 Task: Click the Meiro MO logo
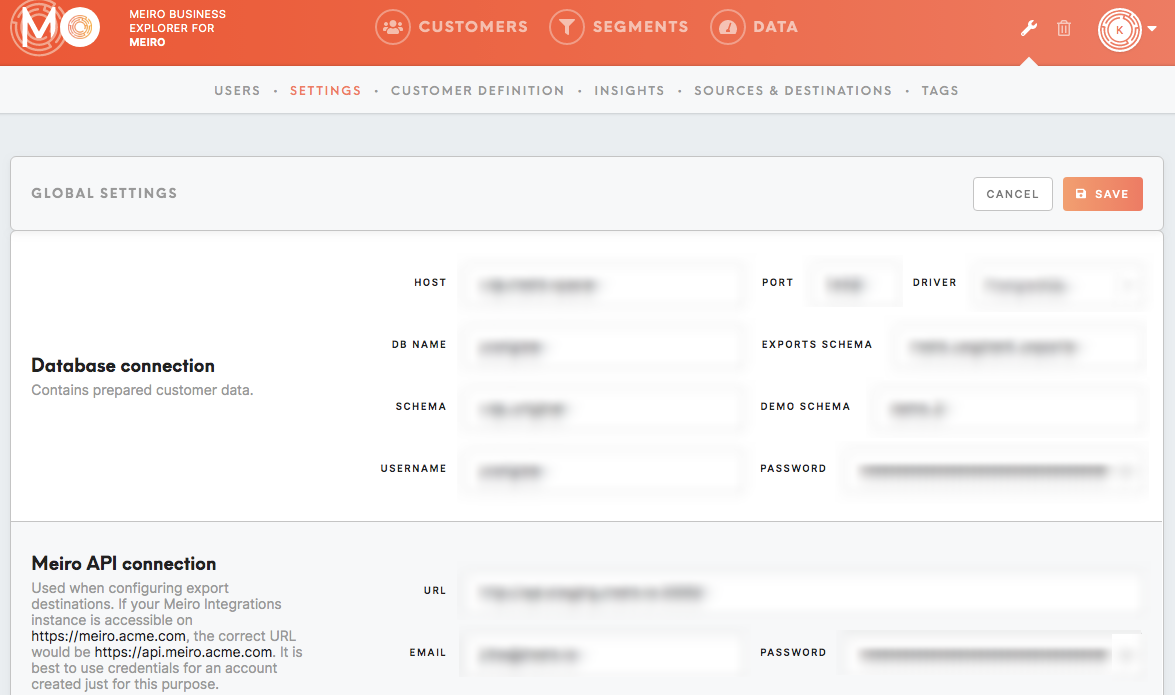pyautogui.click(x=55, y=28)
